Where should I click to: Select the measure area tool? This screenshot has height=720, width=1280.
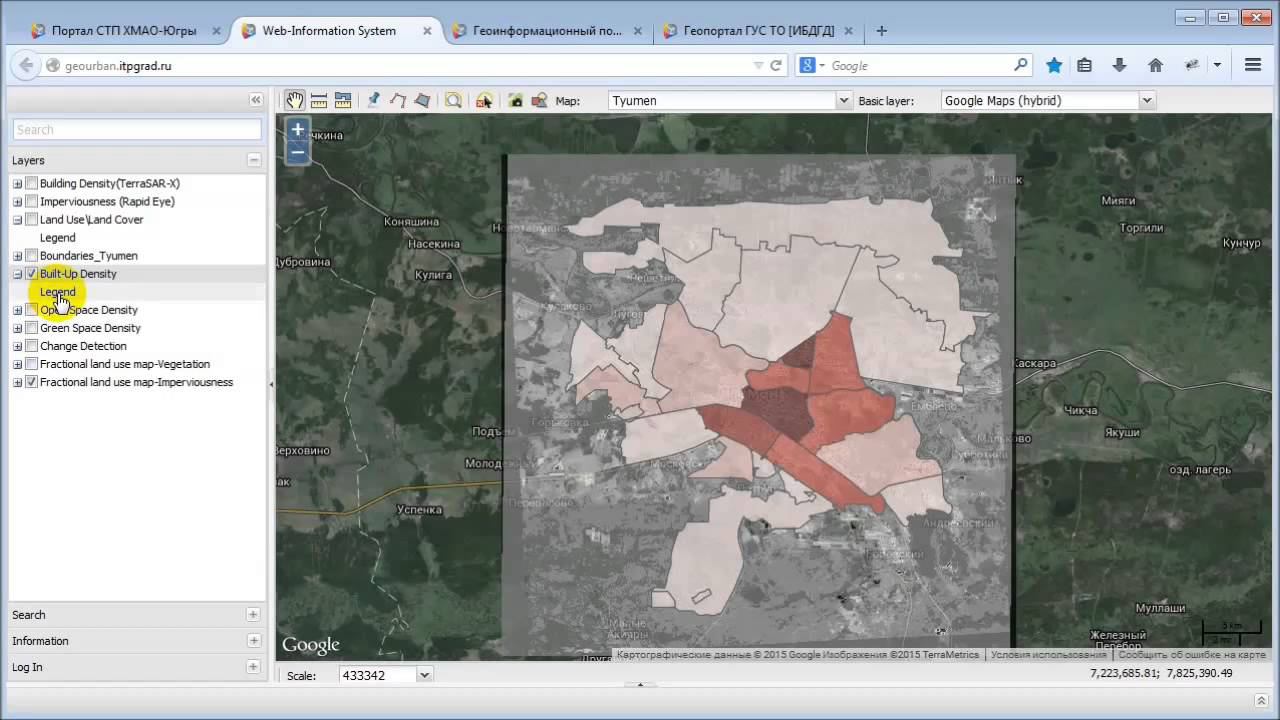click(343, 100)
